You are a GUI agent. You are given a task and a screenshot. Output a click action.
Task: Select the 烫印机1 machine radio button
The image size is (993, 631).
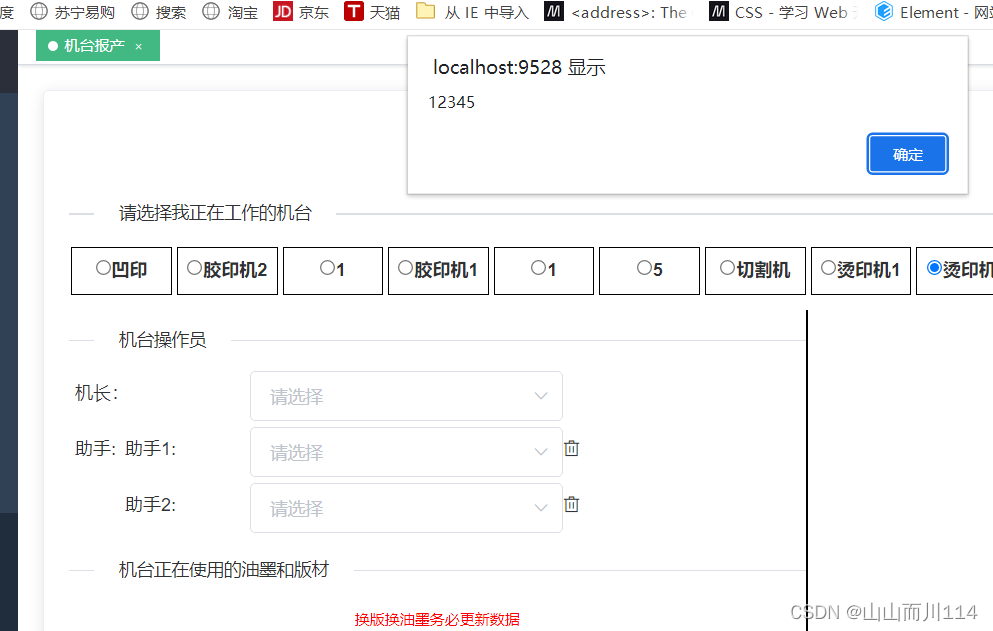pos(828,267)
